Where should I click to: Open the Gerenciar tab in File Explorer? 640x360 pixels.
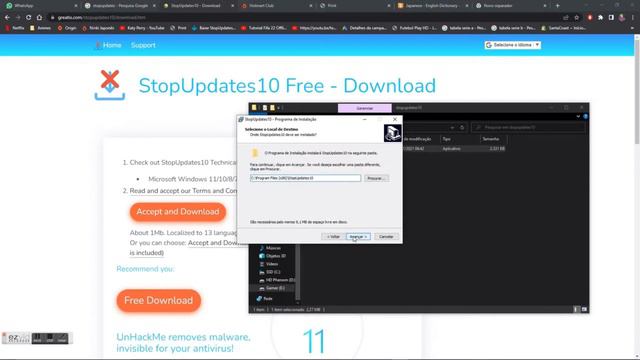point(364,108)
